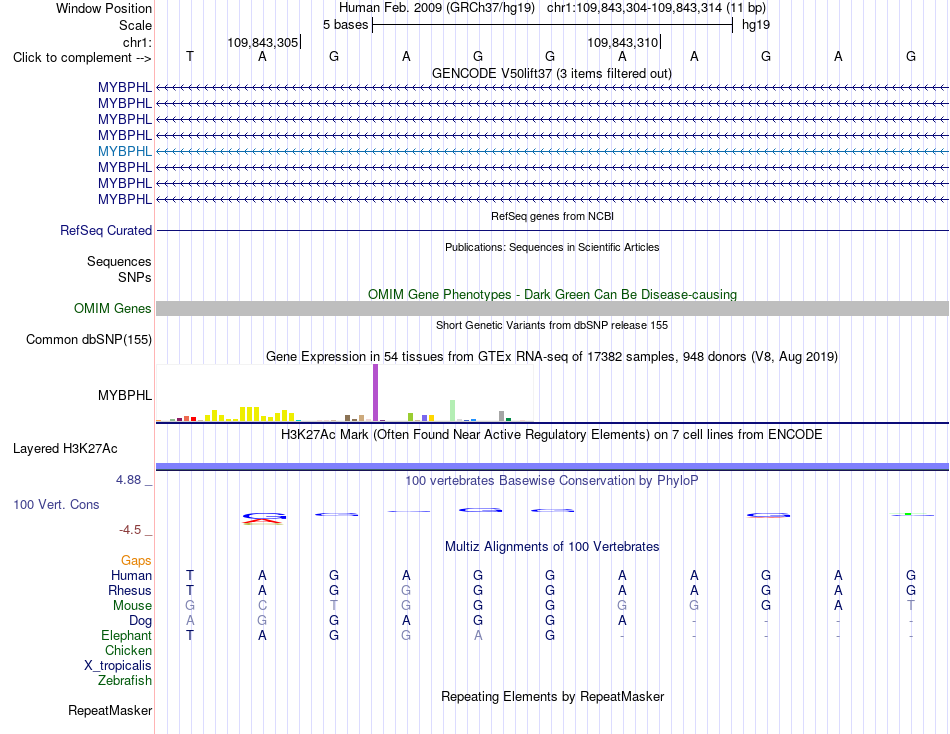Click the Scale track label
This screenshot has height=734, width=950.
point(135,25)
